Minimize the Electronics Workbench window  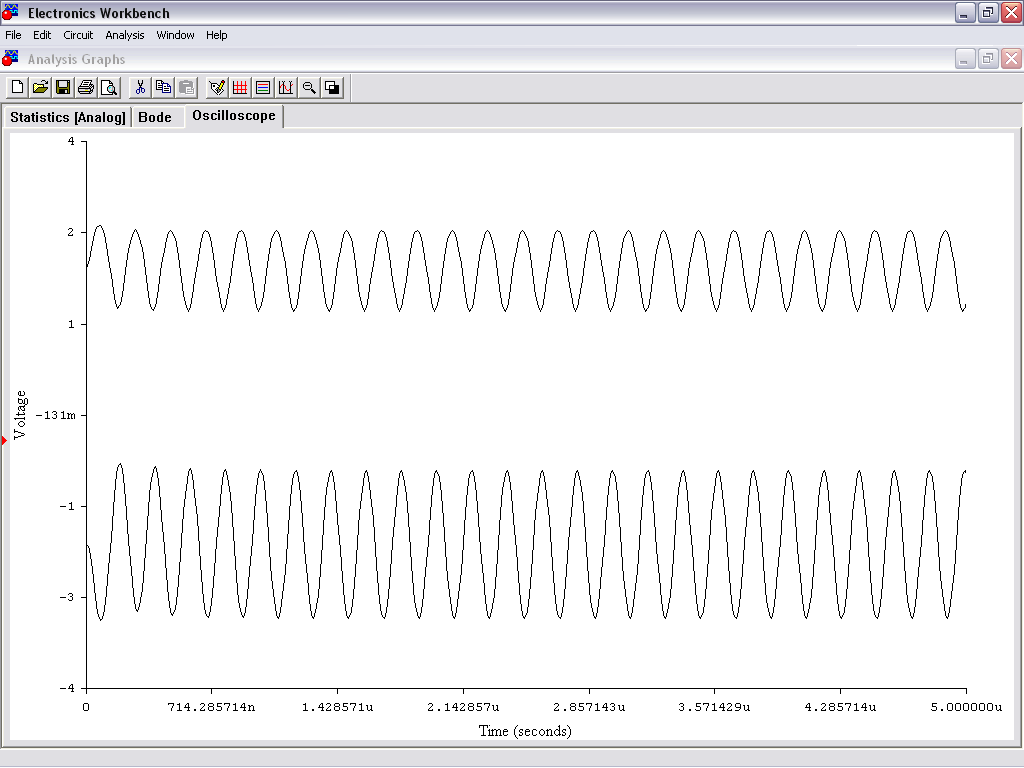(x=965, y=13)
